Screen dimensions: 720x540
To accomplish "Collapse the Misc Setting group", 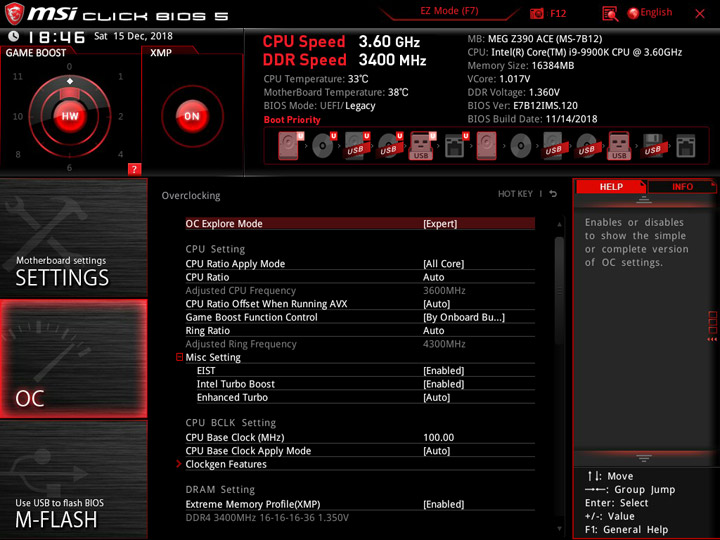I will point(180,357).
